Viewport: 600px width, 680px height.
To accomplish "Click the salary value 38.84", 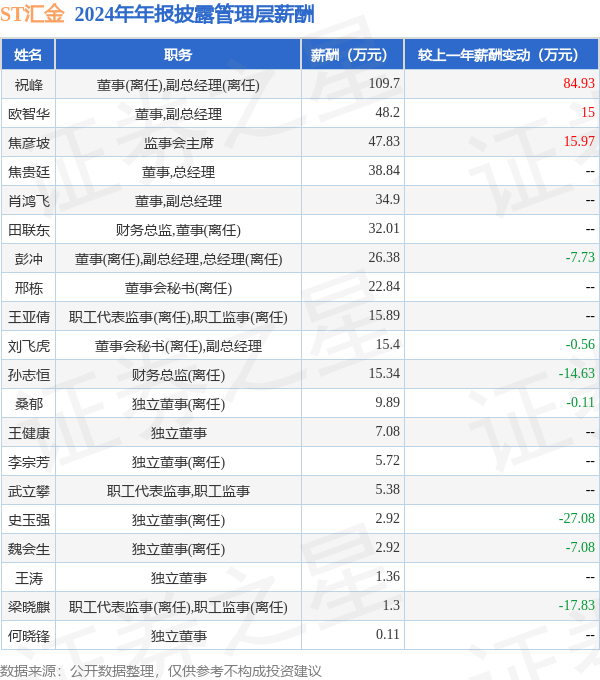I will click(384, 170).
